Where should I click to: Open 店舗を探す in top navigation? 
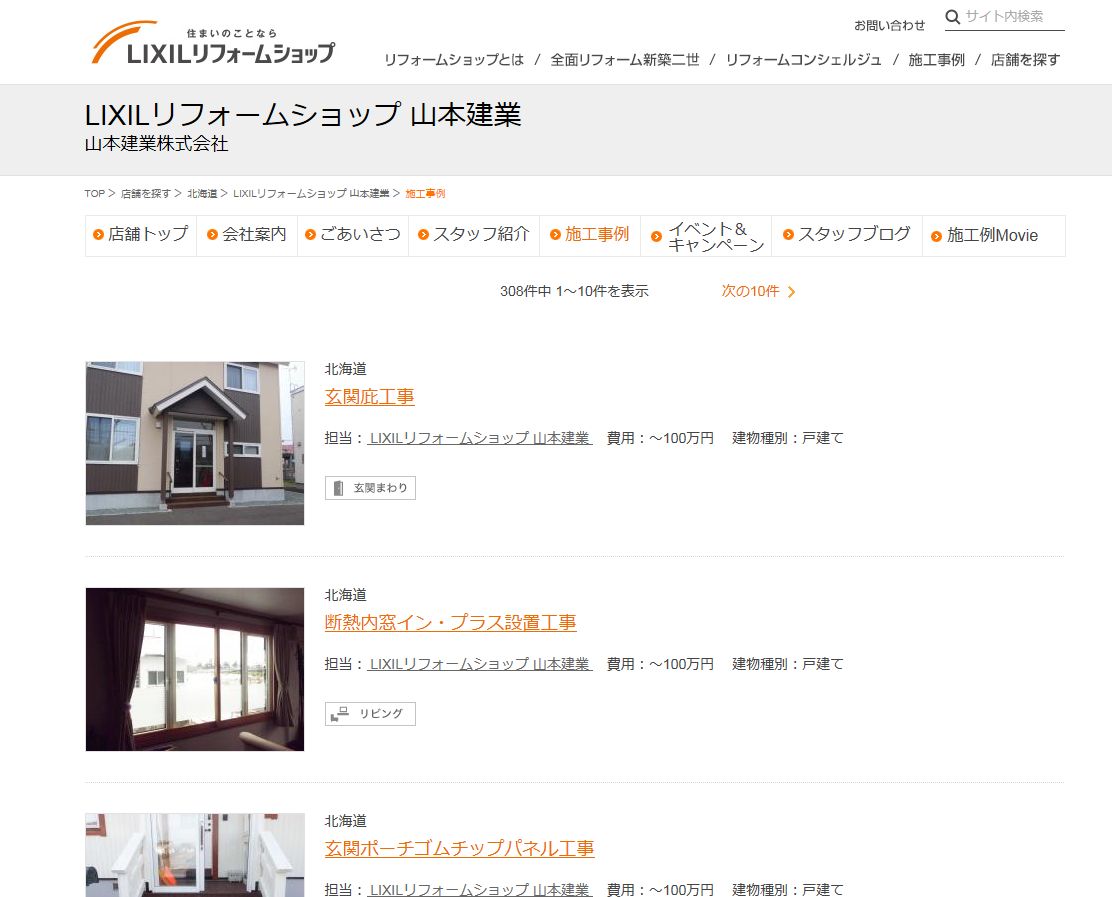coord(1025,60)
